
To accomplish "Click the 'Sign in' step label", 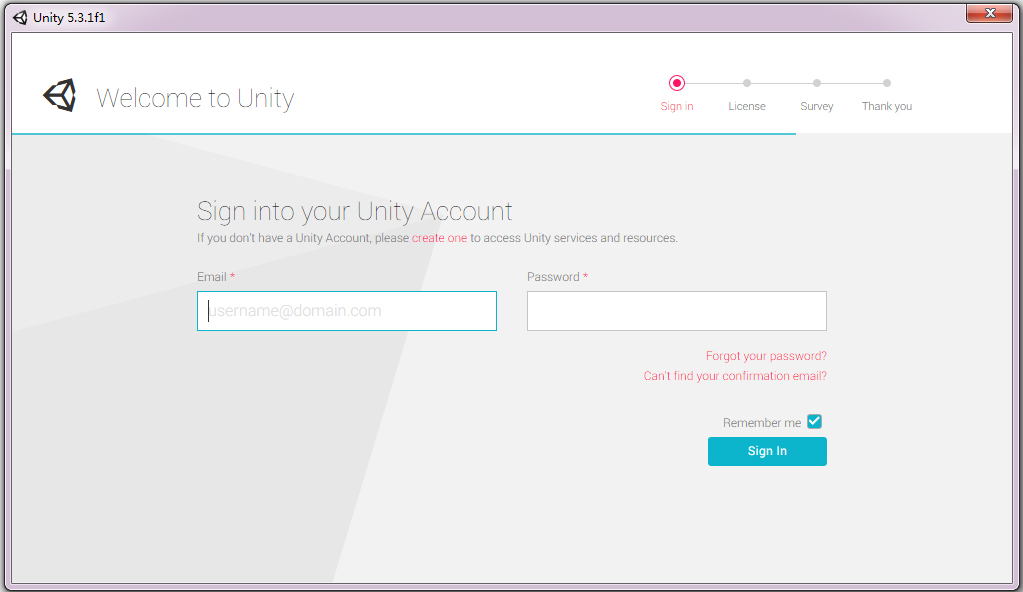I will (x=677, y=106).
